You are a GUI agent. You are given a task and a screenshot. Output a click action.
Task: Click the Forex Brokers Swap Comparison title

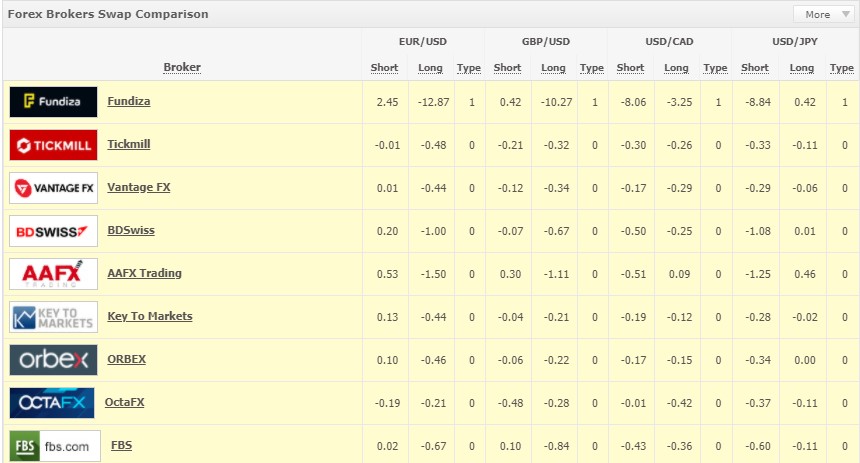point(108,14)
